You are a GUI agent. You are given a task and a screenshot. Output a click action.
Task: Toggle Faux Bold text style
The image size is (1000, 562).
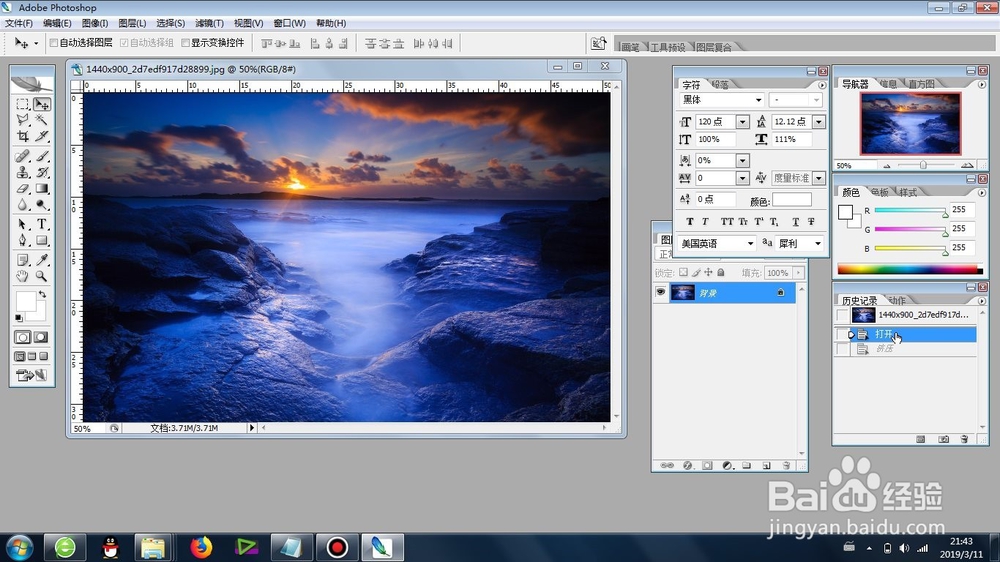click(x=689, y=221)
